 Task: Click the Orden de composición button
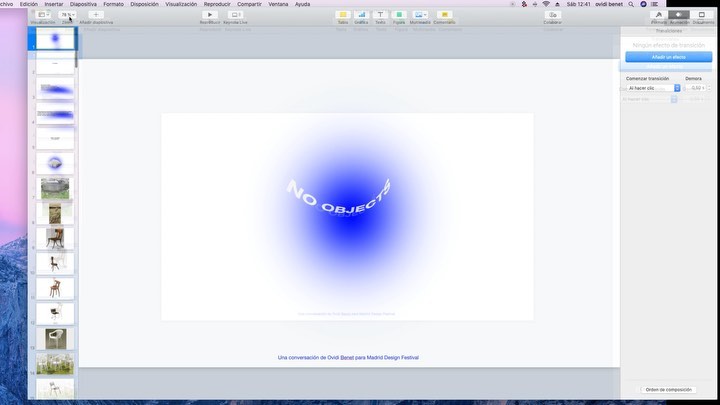[x=668, y=389]
